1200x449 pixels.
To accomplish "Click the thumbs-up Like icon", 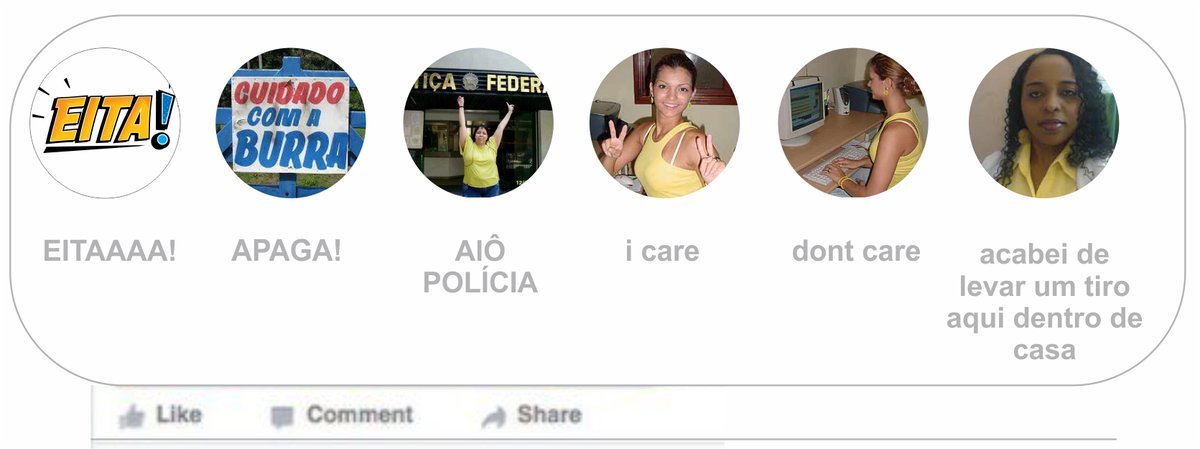I will pyautogui.click(x=131, y=416).
